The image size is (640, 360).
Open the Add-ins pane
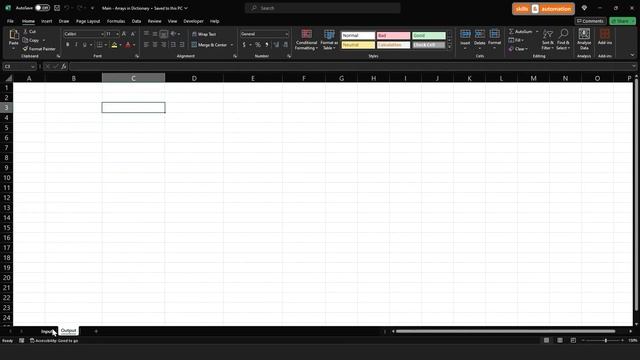pos(604,37)
